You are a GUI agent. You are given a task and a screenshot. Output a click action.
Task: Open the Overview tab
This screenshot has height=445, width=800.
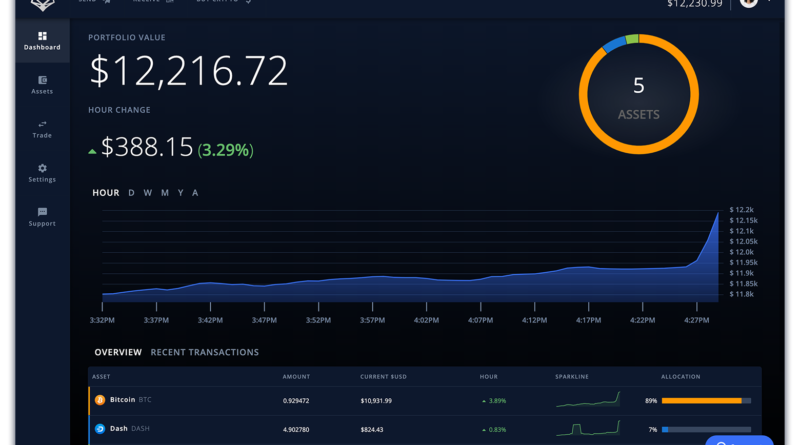click(118, 352)
